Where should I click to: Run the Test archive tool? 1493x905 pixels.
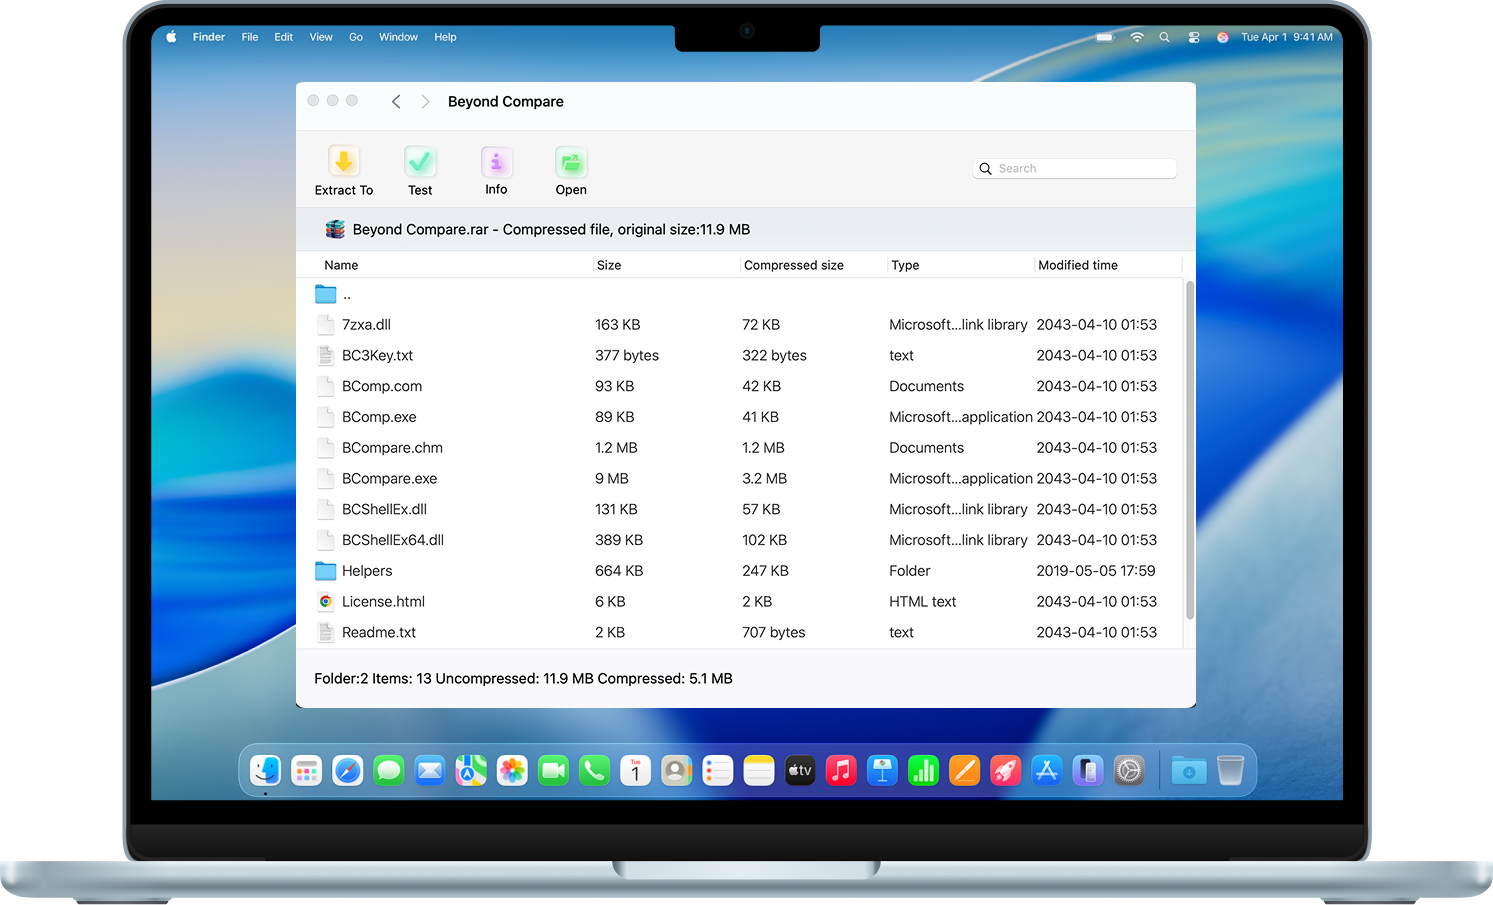click(420, 162)
